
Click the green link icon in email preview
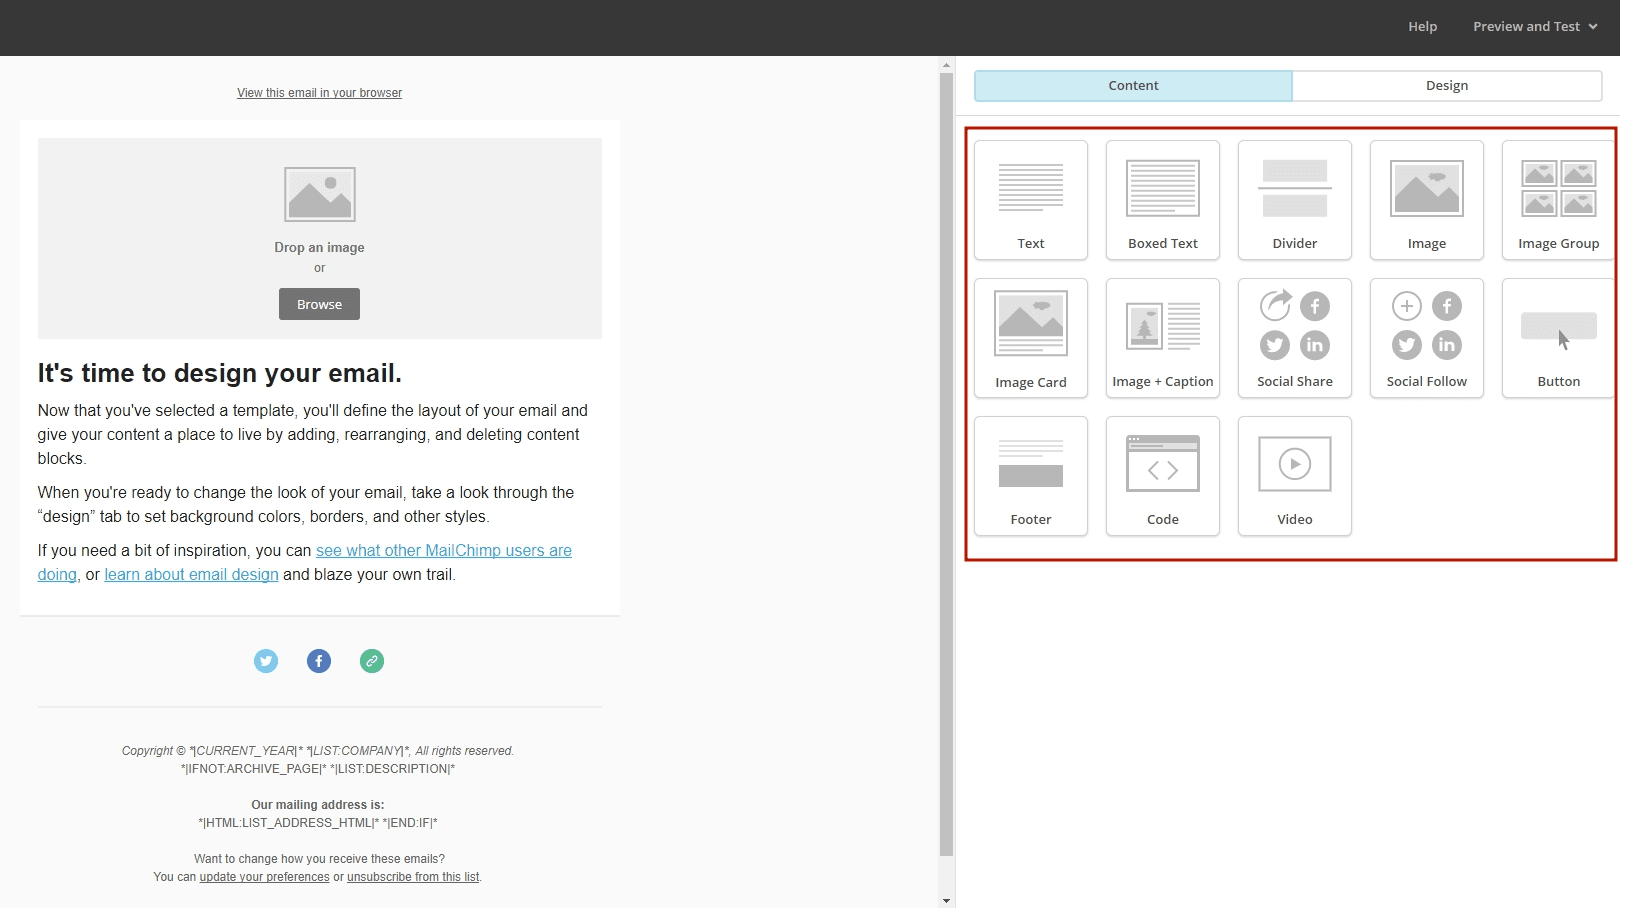(372, 661)
